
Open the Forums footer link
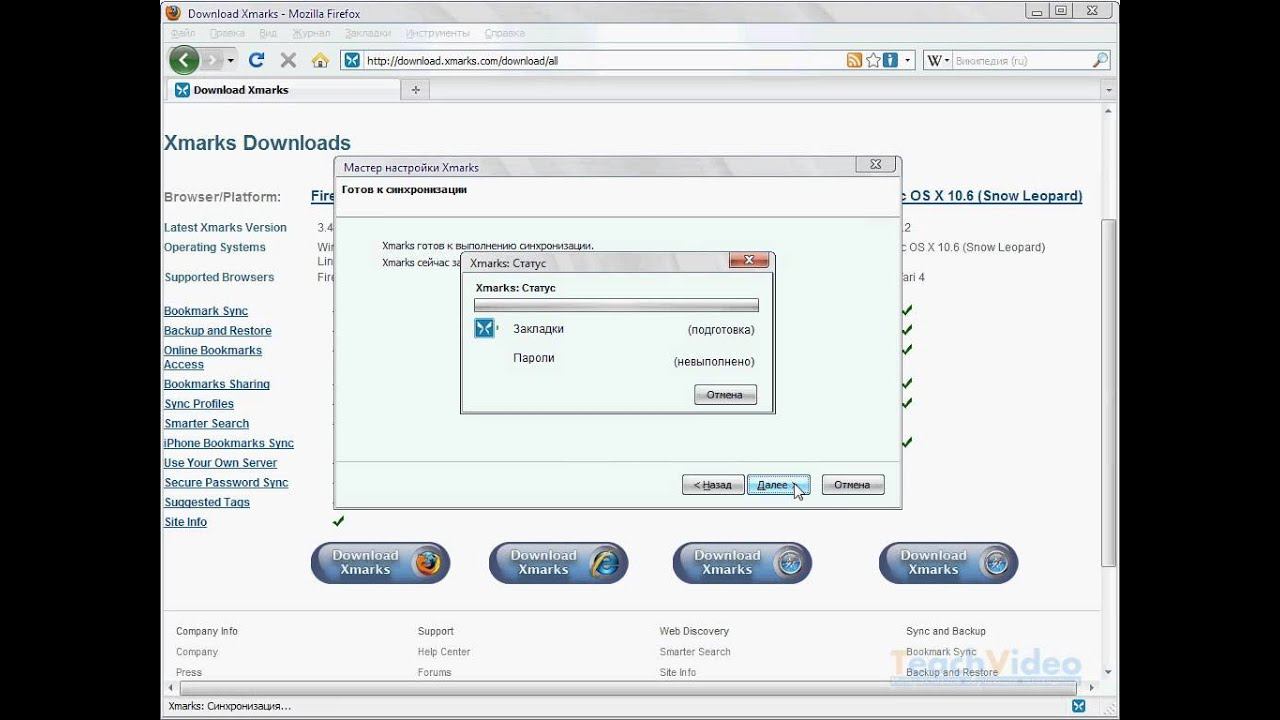point(435,673)
